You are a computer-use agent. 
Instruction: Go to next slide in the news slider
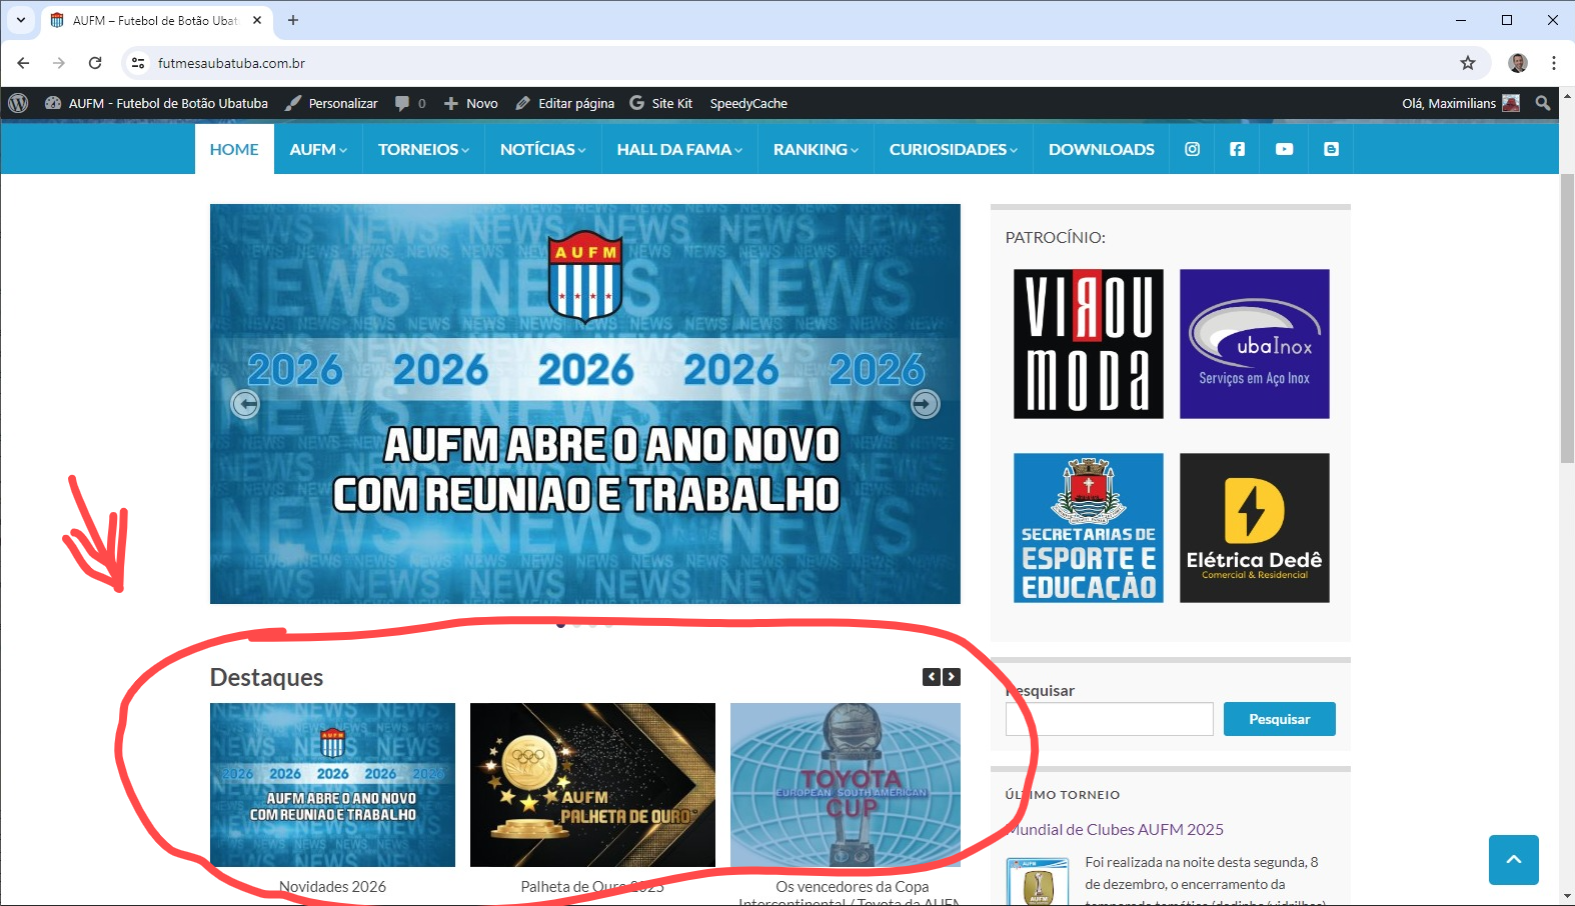[925, 403]
